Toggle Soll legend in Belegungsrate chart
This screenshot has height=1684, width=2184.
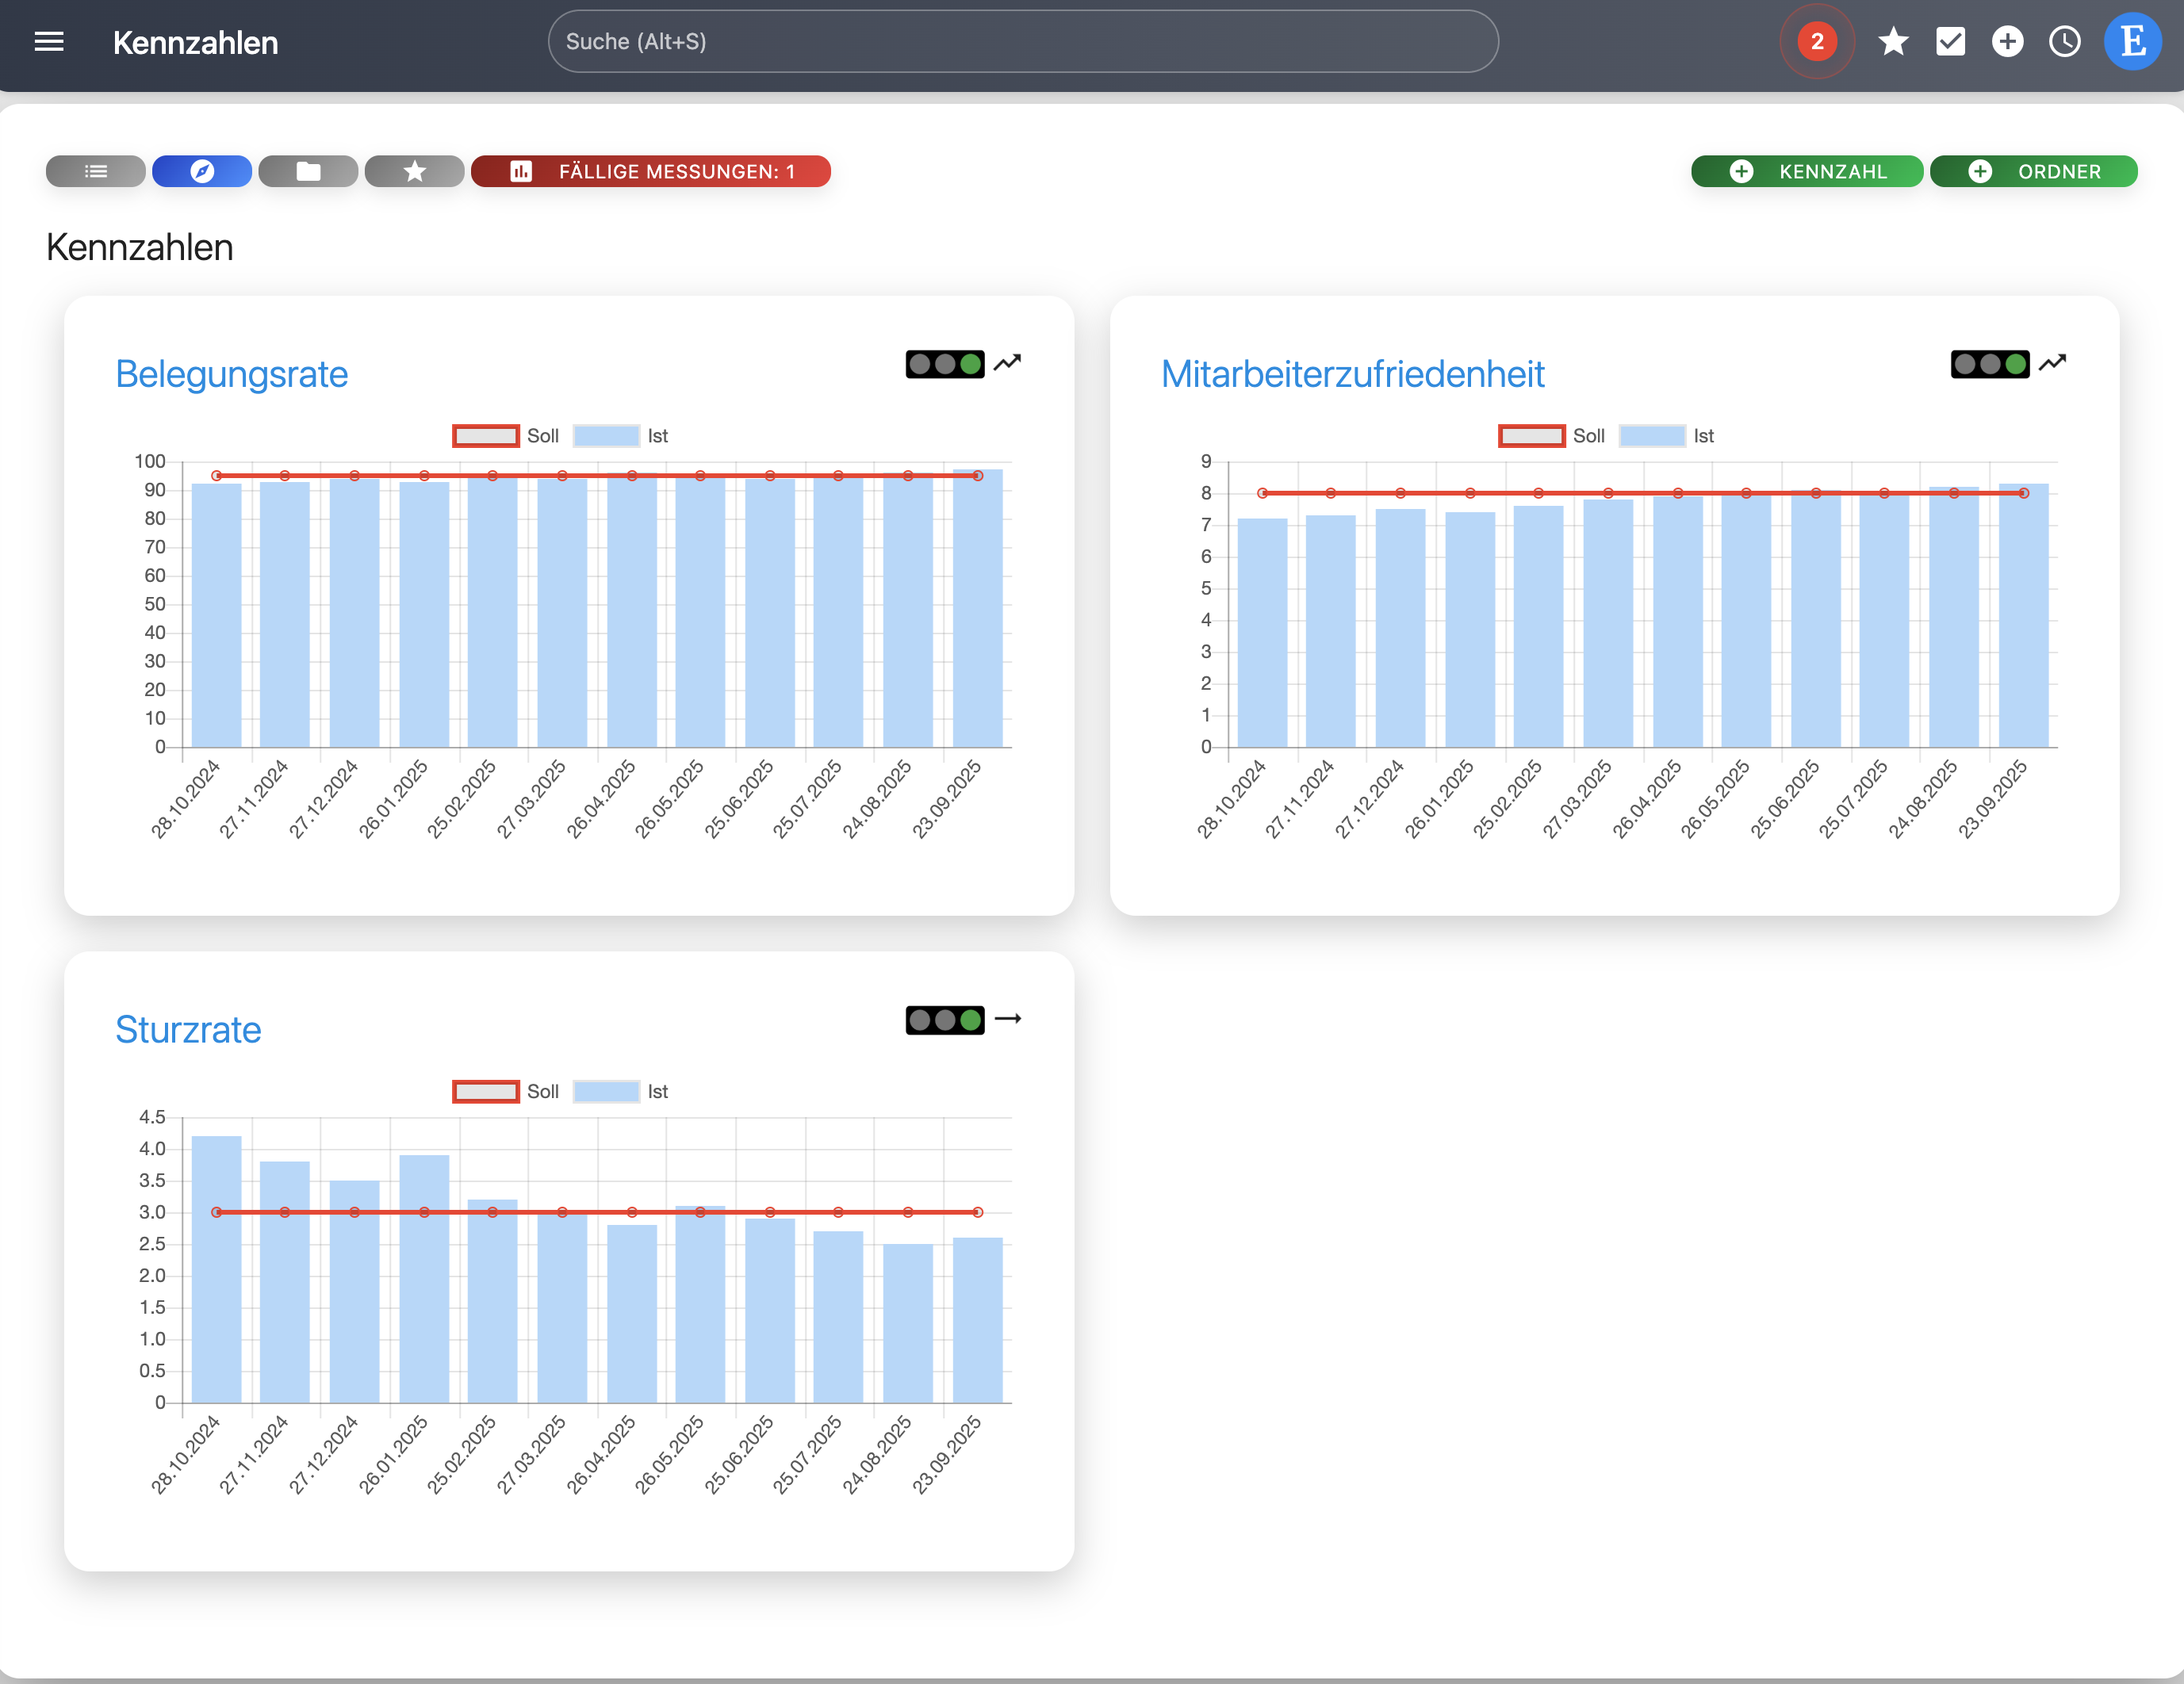pyautogui.click(x=506, y=436)
